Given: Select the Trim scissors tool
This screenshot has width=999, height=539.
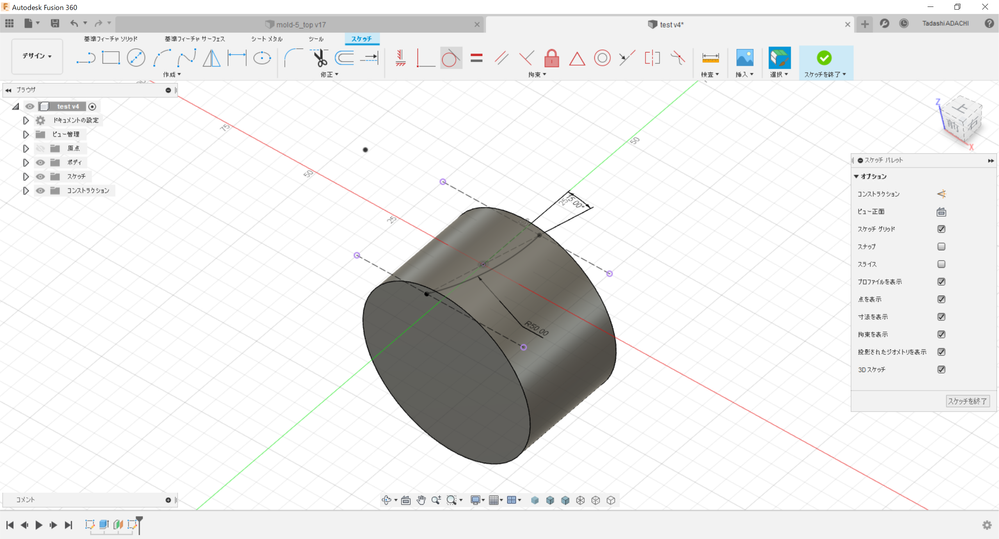Looking at the screenshot, I should 320,58.
